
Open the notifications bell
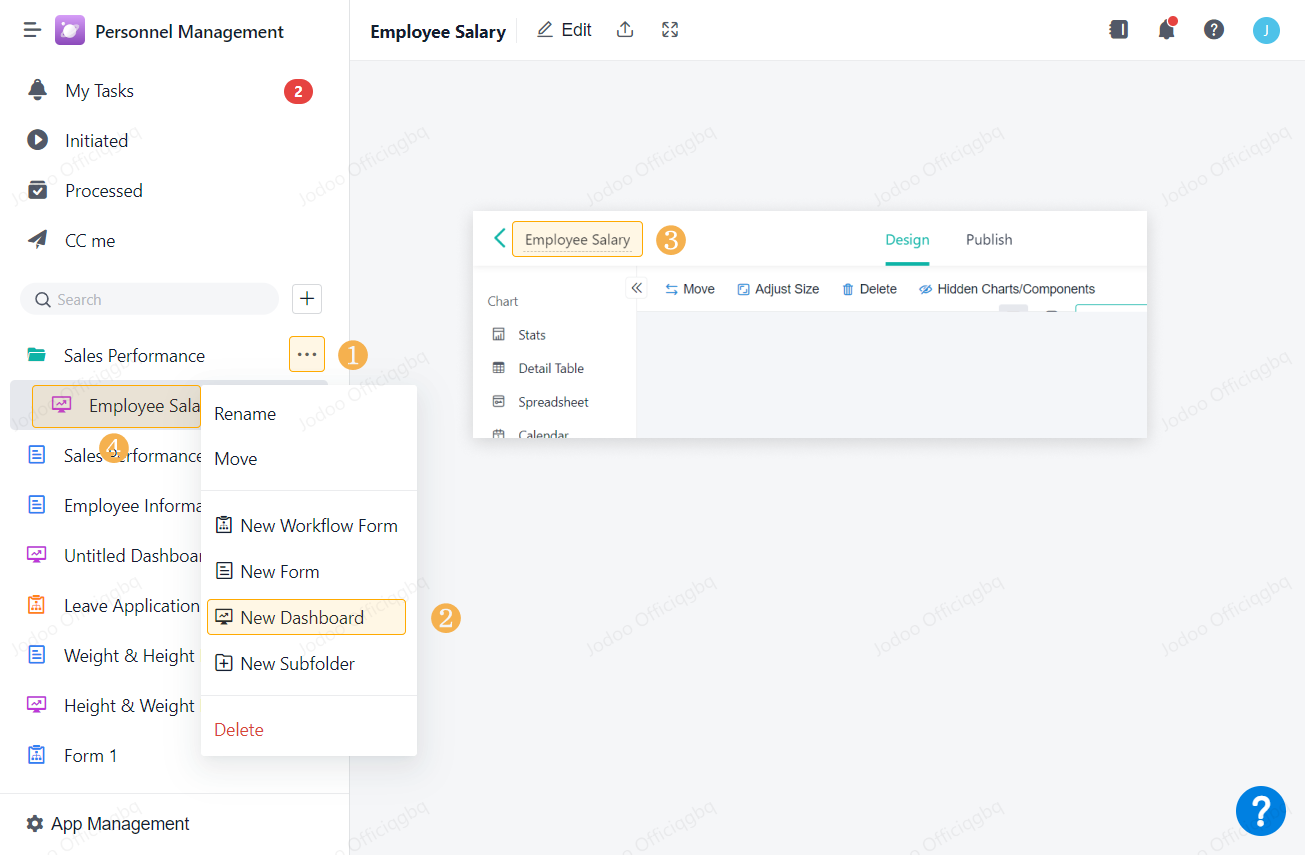[1165, 29]
